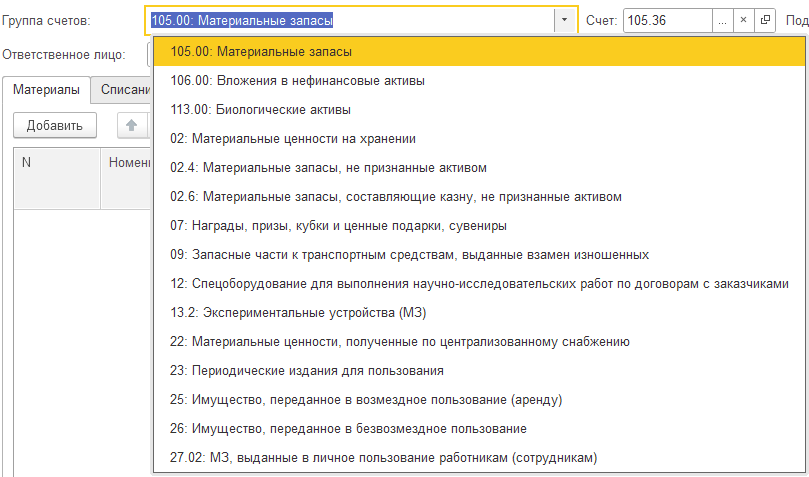809x477 pixels.
Task: Clear the Счет field with X icon
Action: 743,21
